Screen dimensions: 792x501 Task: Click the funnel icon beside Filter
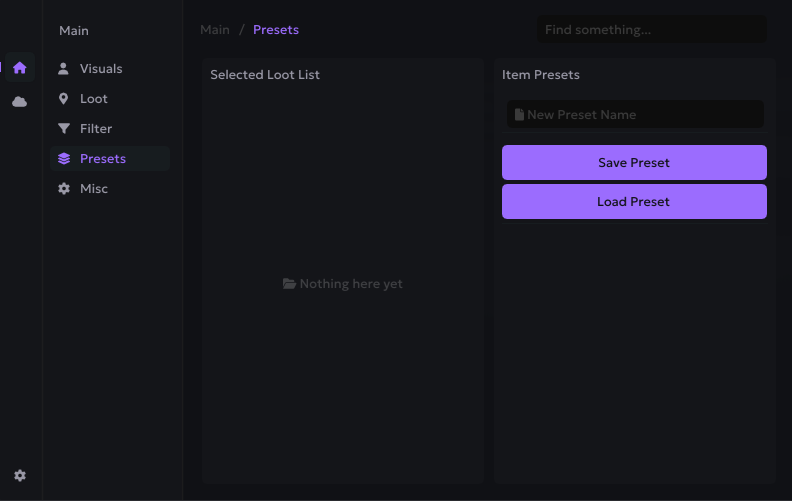[64, 129]
